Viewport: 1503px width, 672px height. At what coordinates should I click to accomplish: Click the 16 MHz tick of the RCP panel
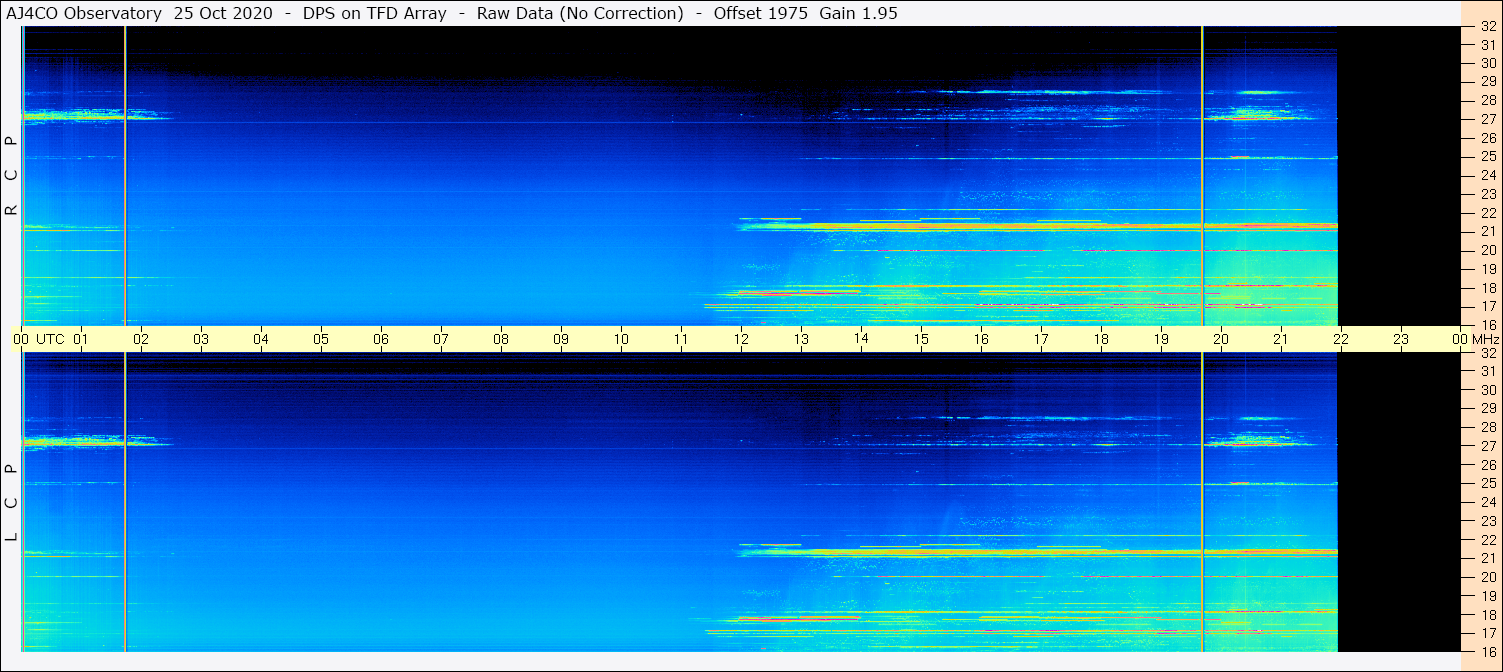pyautogui.click(x=1487, y=324)
